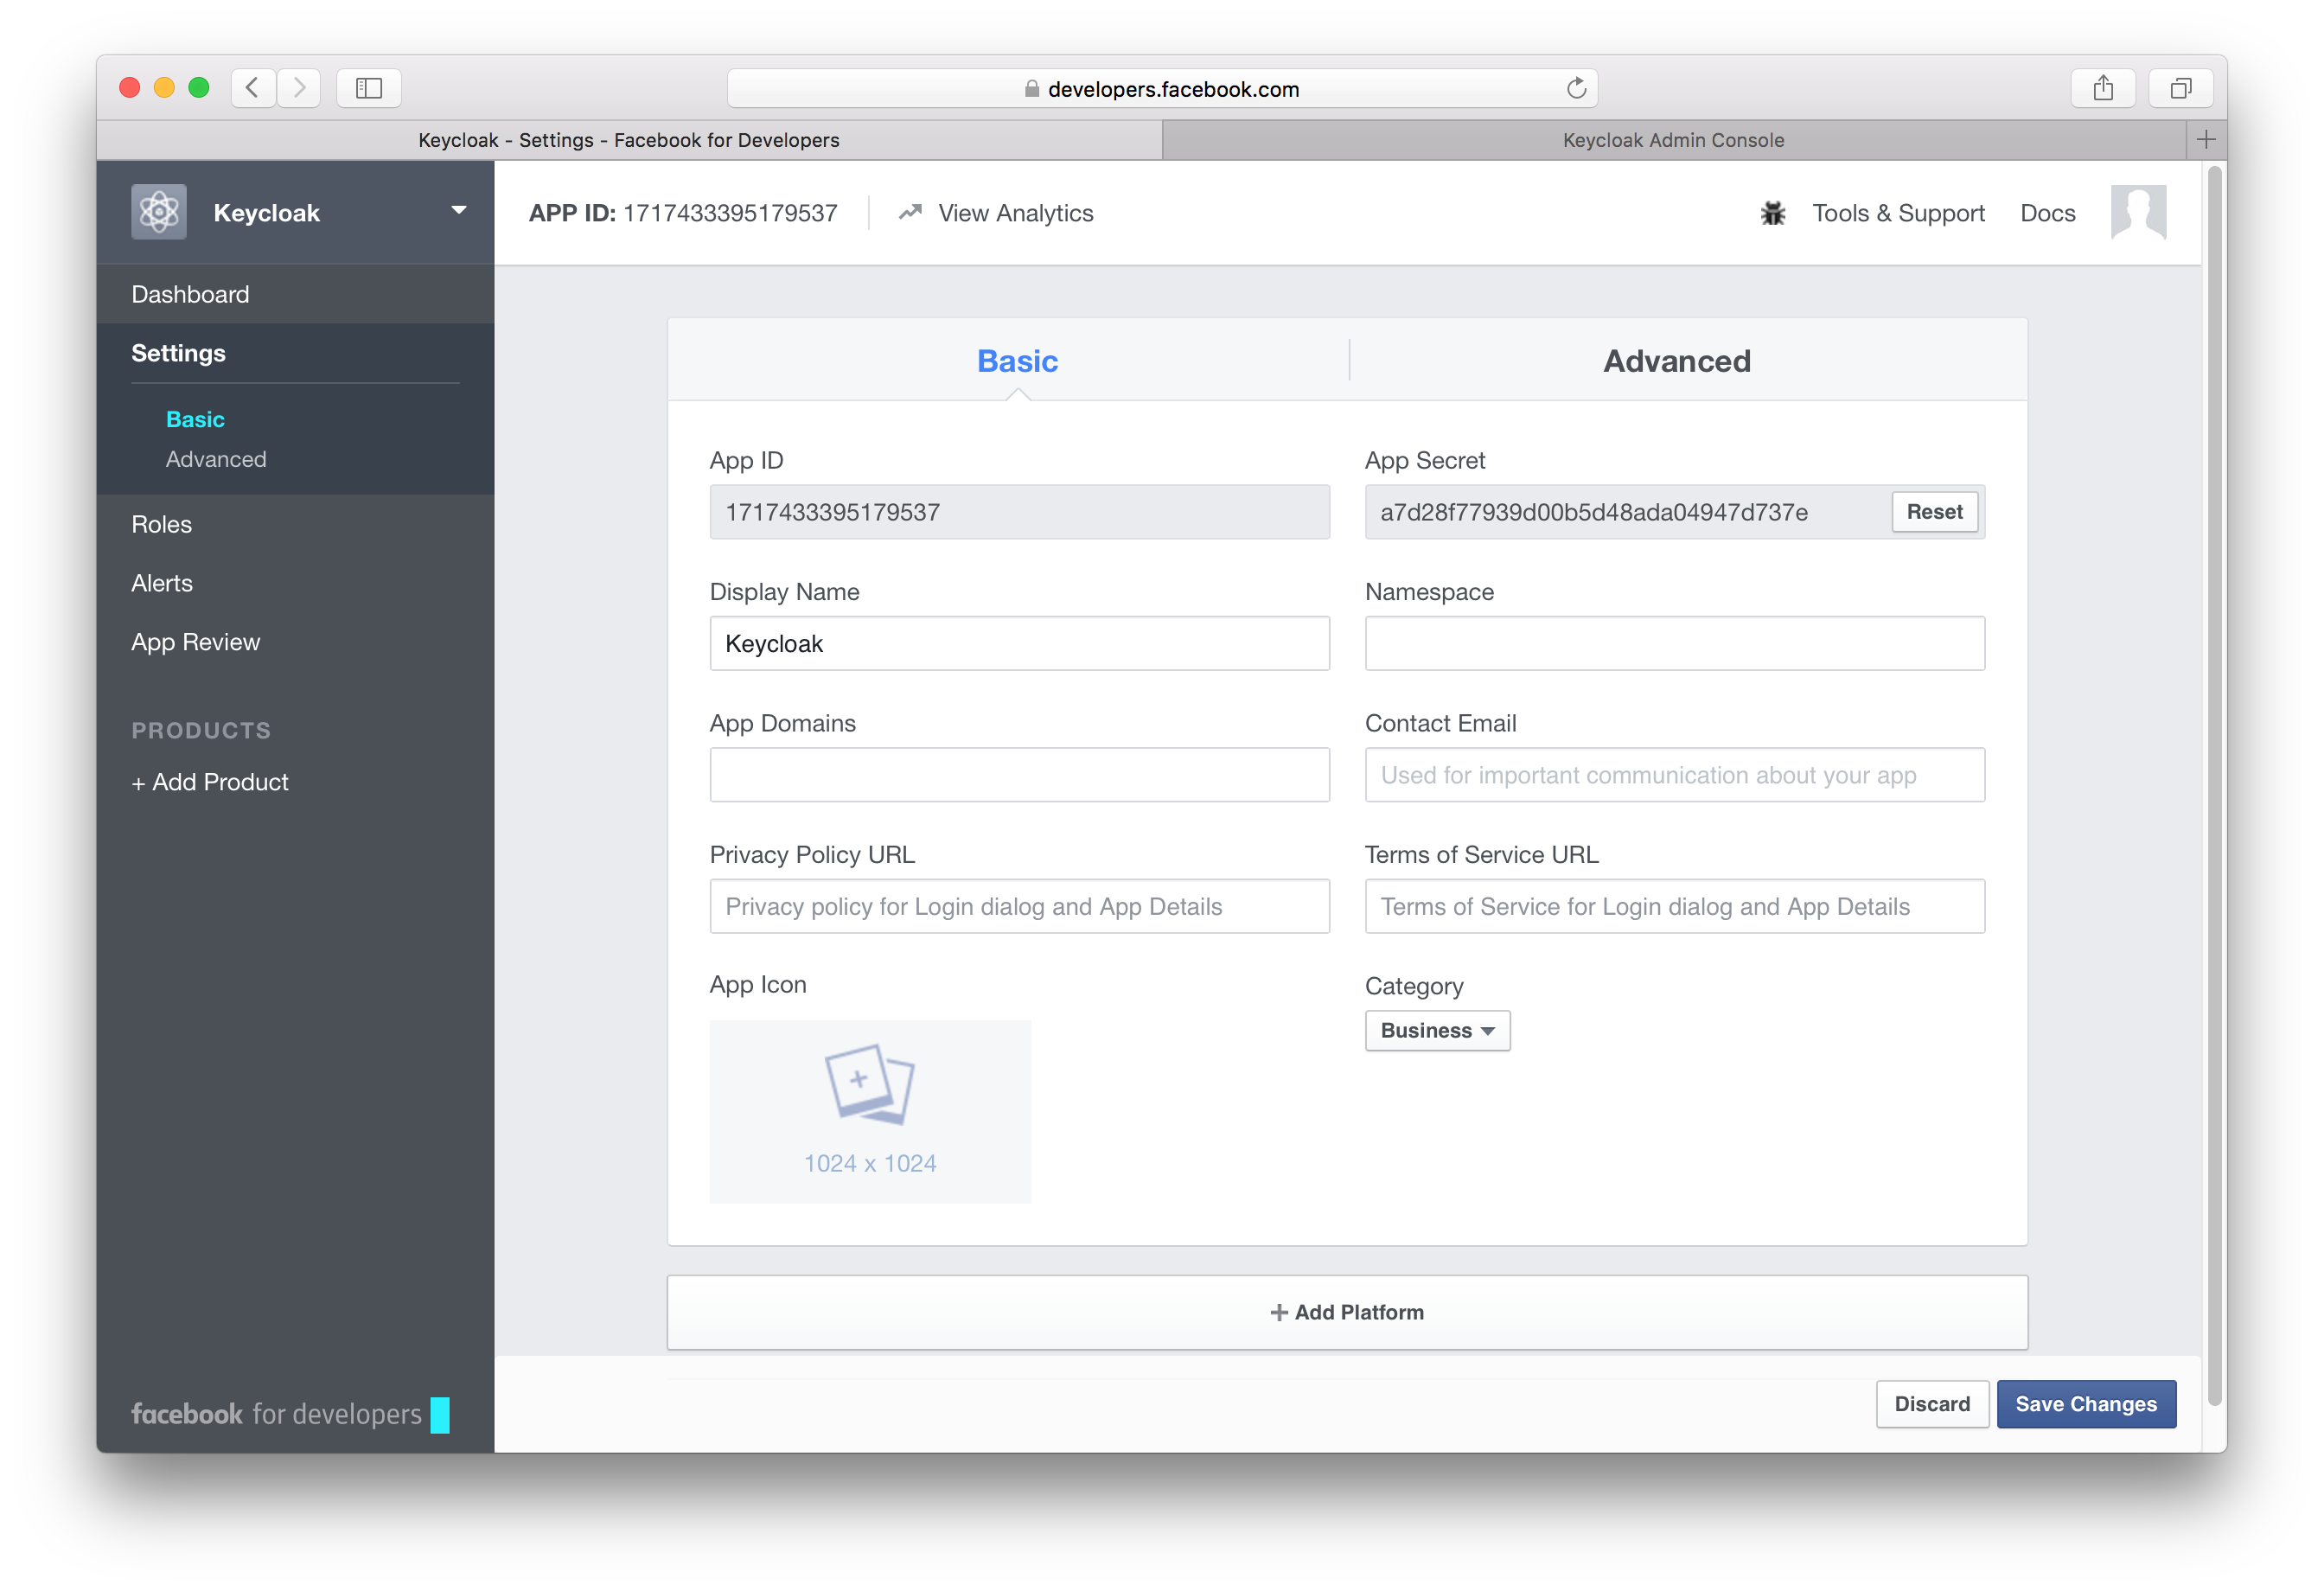Switch to Keycloak Admin Console tab

(1673, 140)
